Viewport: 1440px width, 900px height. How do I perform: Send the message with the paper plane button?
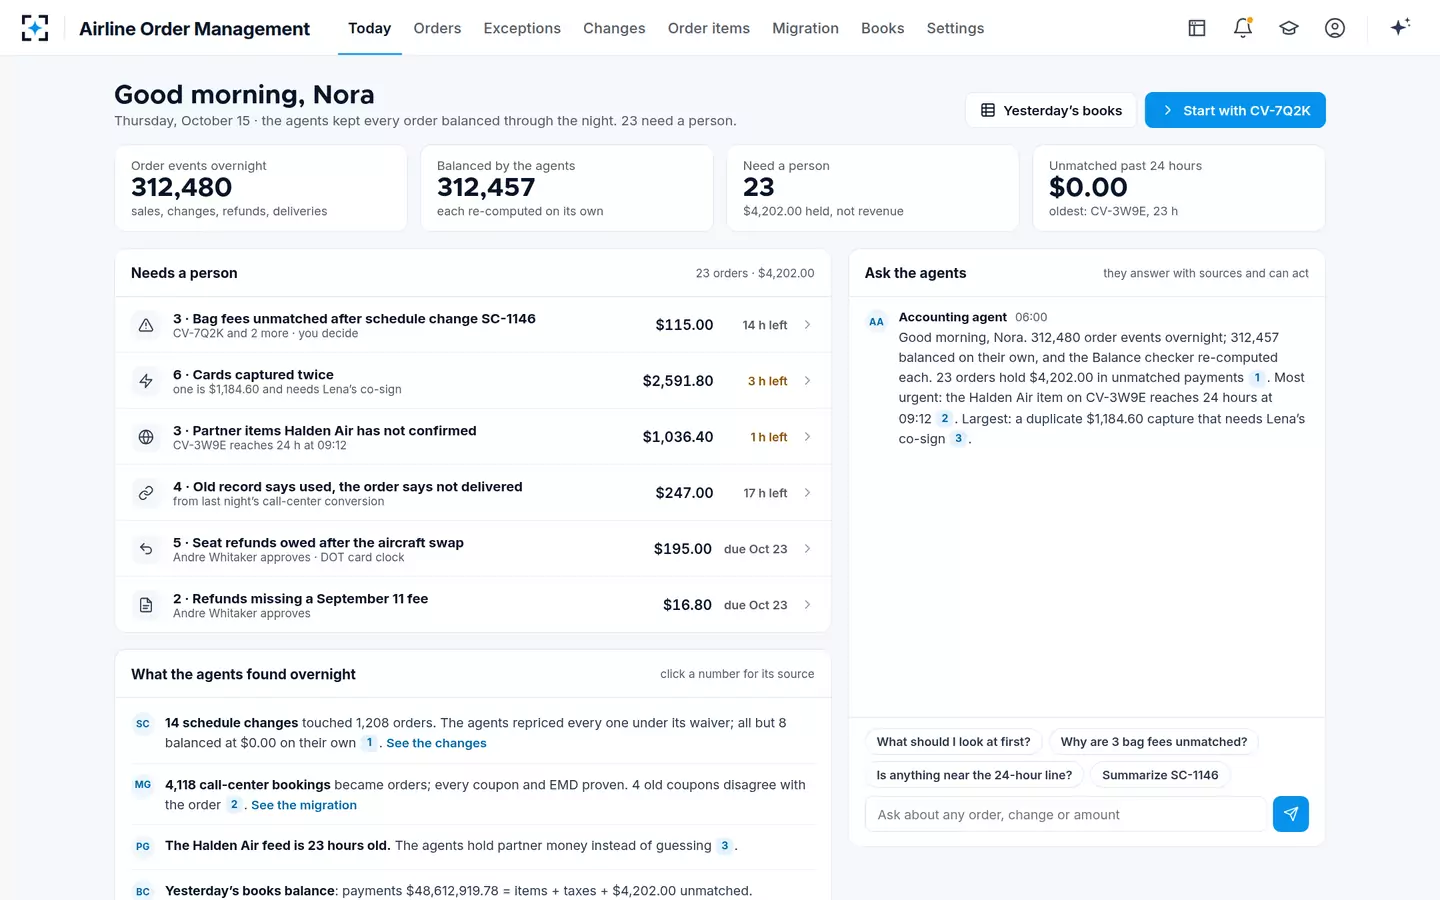[x=1291, y=814]
